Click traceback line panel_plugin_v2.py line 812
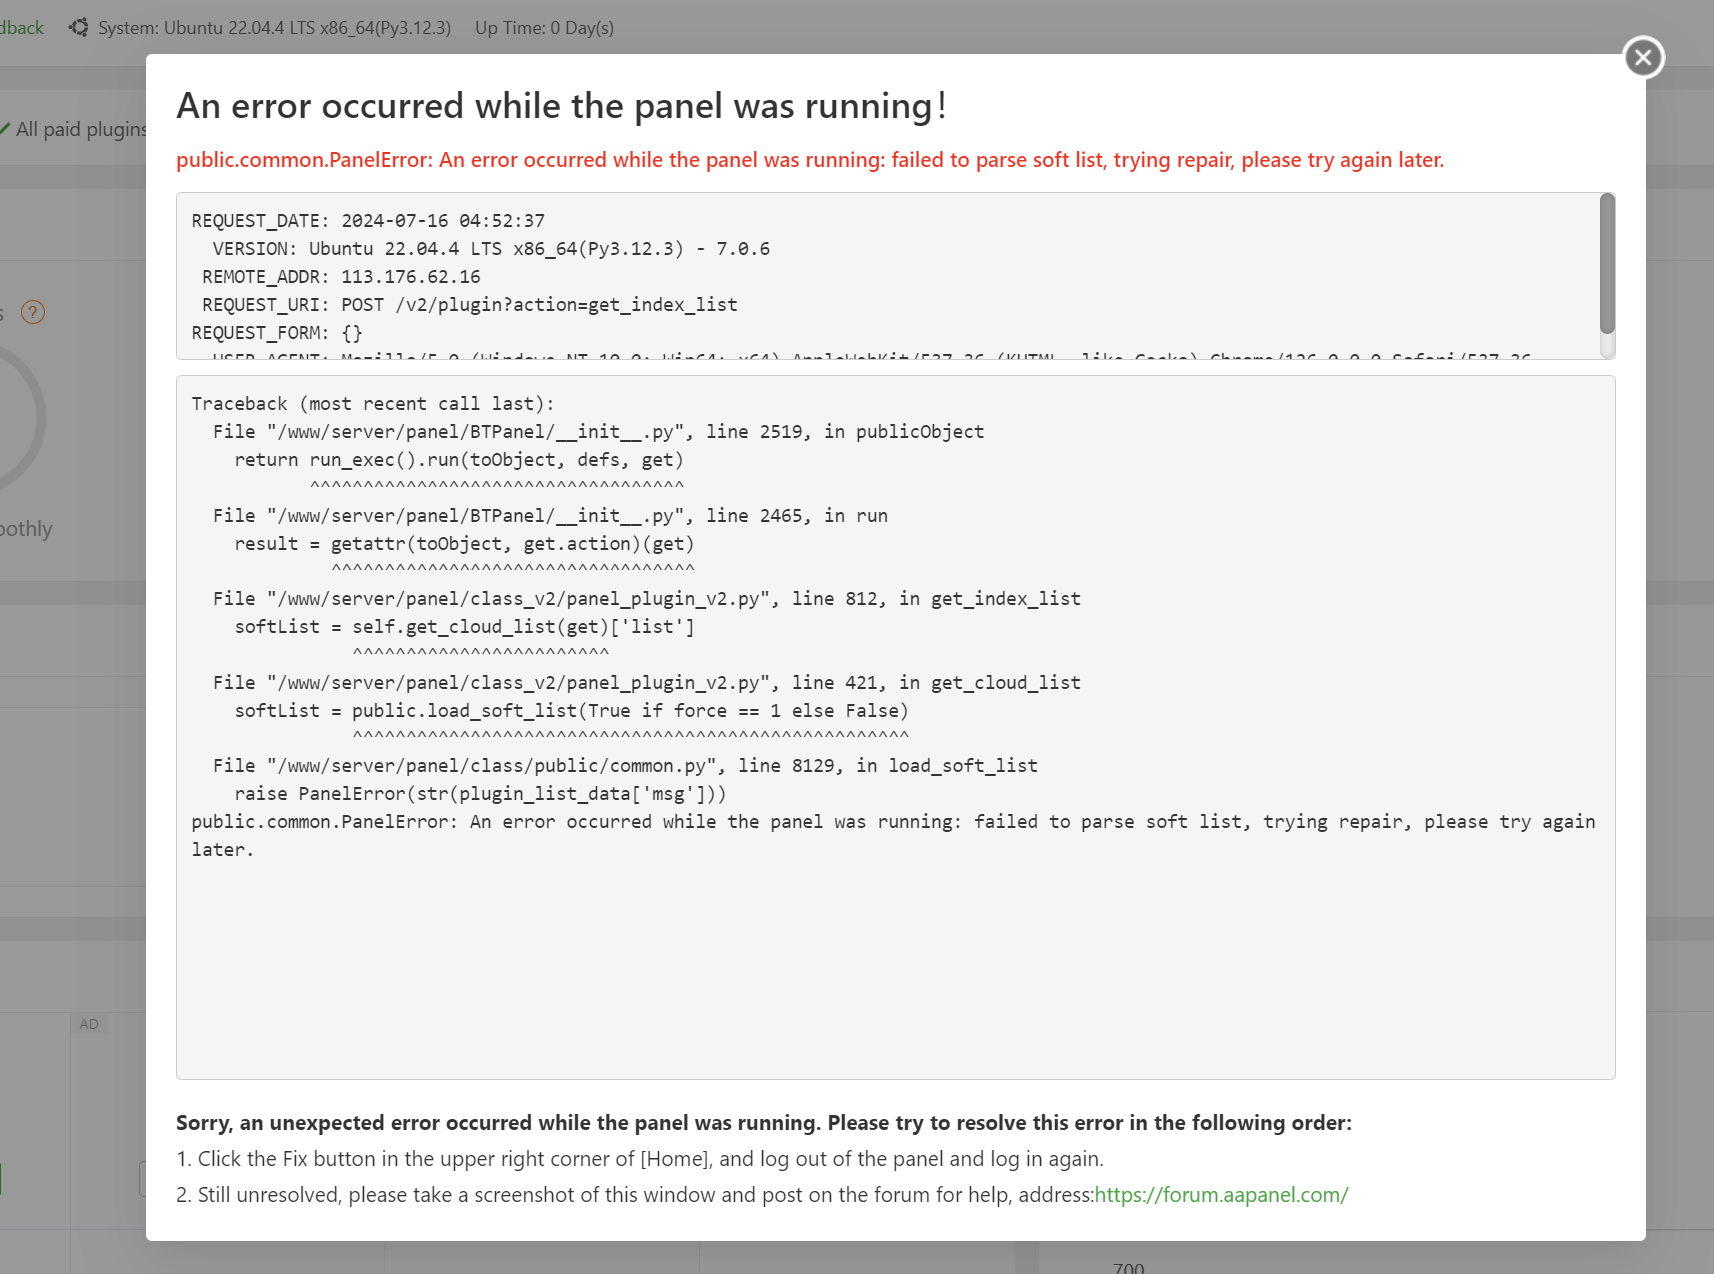Screen dimensions: 1714x1274 pos(645,598)
